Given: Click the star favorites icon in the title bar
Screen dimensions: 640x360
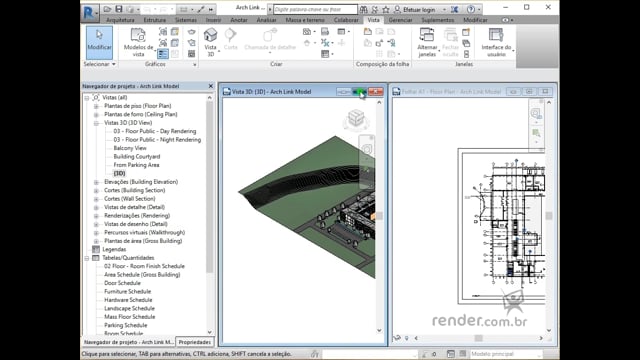Looking at the screenshot, I should (386, 9).
